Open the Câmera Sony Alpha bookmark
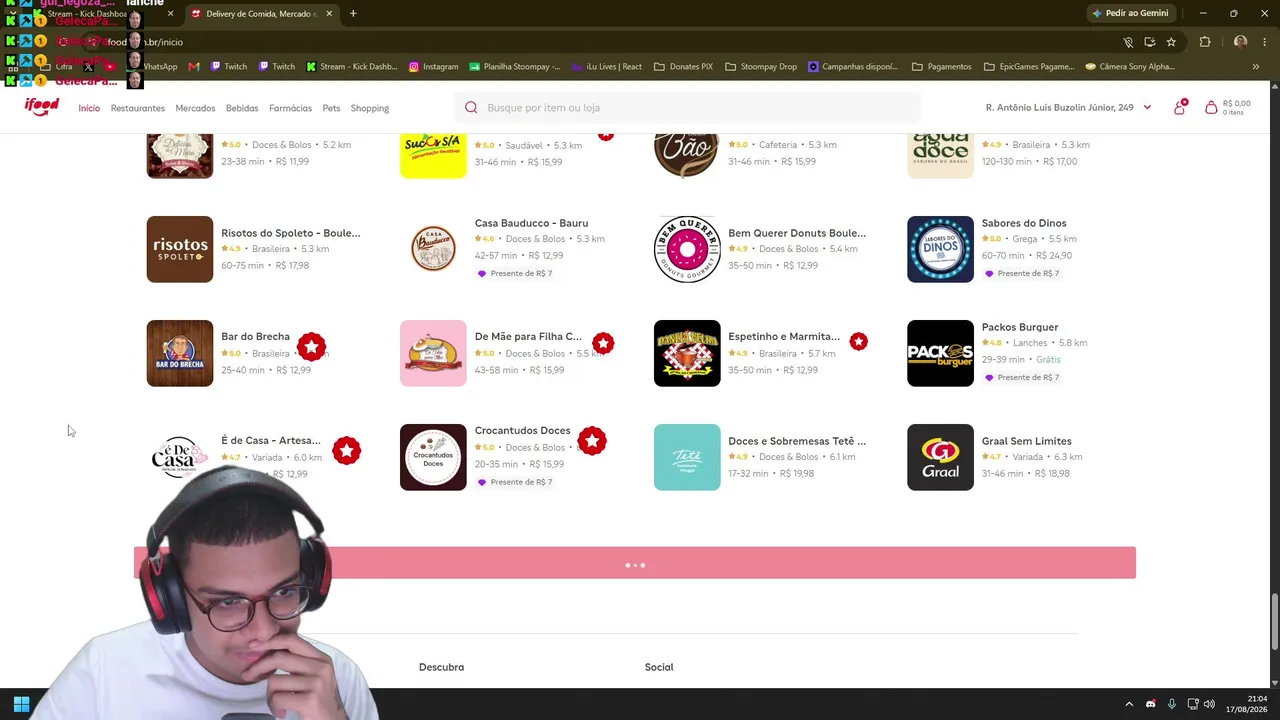 point(1130,67)
